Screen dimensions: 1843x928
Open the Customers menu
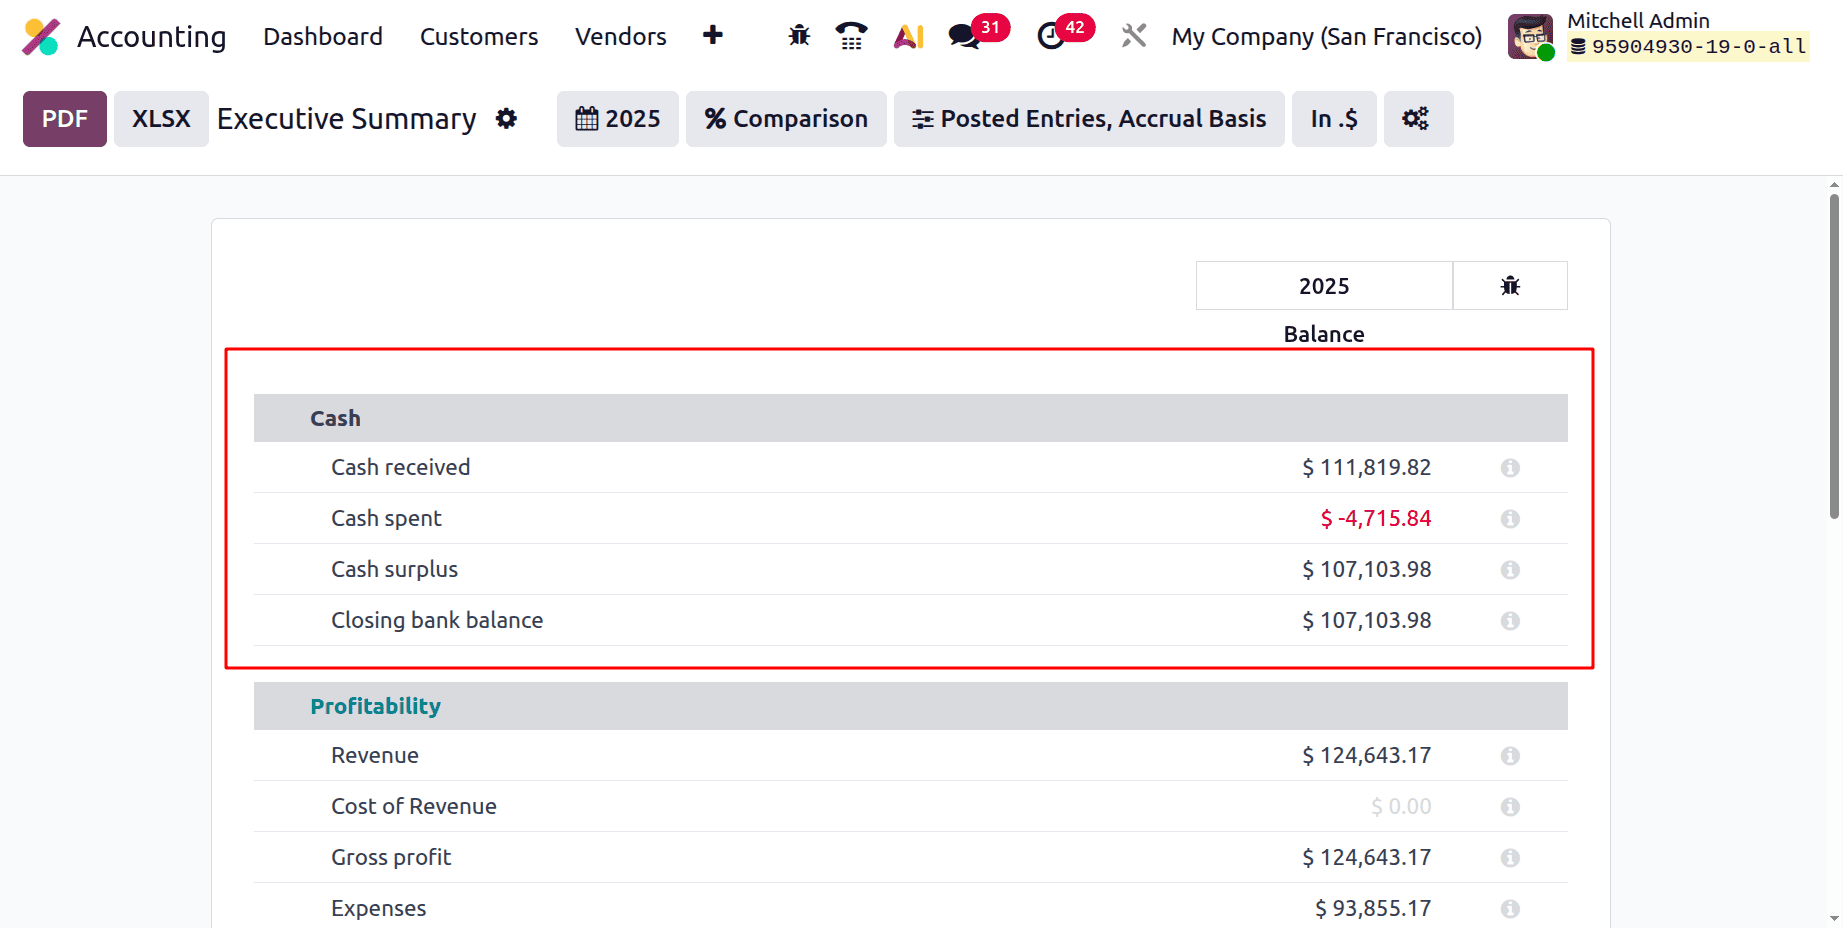click(x=479, y=36)
